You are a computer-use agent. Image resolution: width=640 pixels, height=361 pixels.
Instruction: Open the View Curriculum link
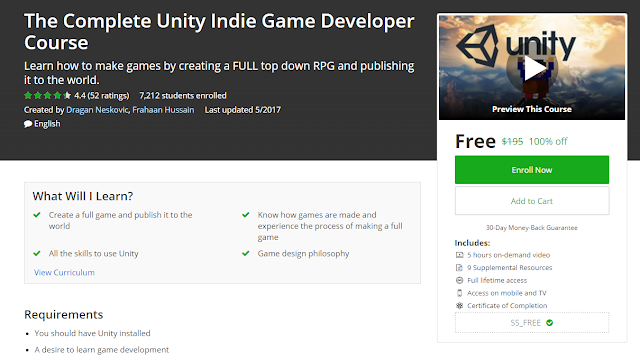(64, 272)
